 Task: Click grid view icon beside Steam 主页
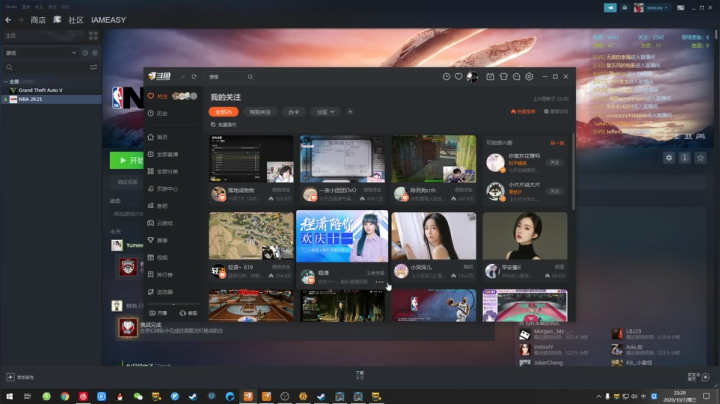point(93,36)
